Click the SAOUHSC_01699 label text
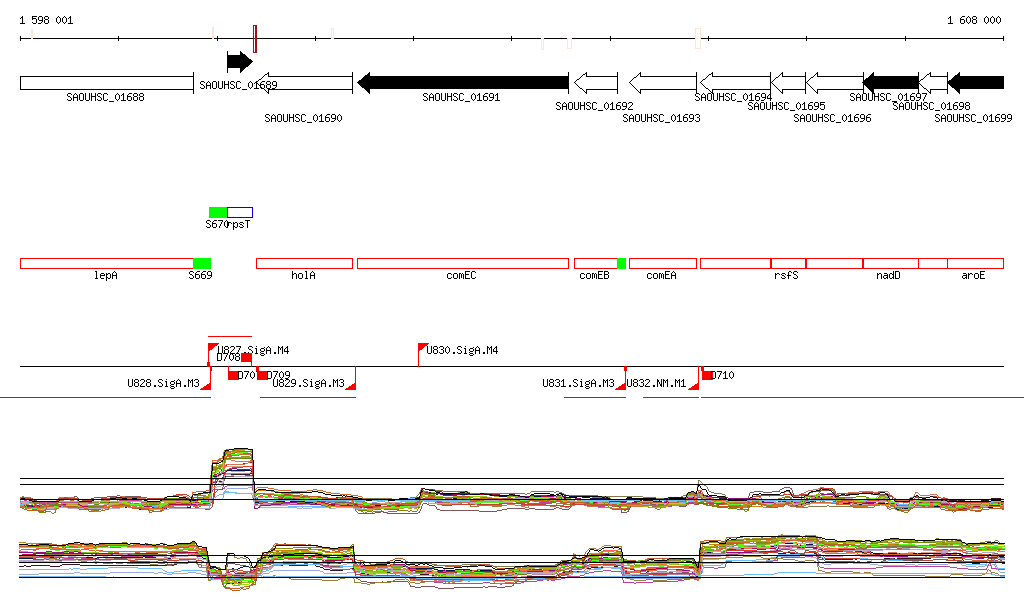 [x=973, y=118]
